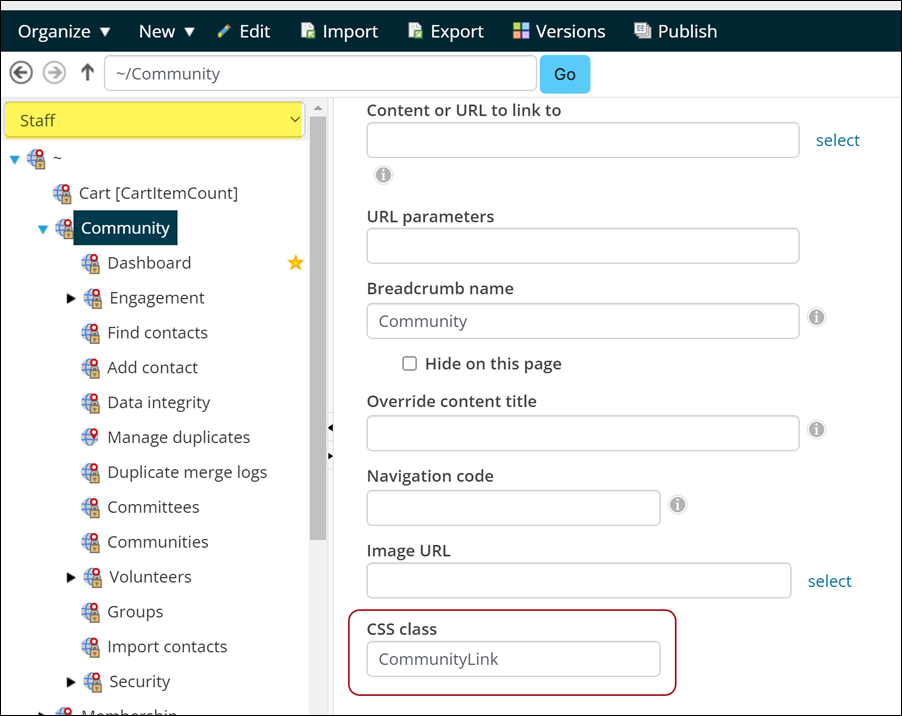
Task: Select Duplicate merge logs in the tree
Action: coord(188,472)
